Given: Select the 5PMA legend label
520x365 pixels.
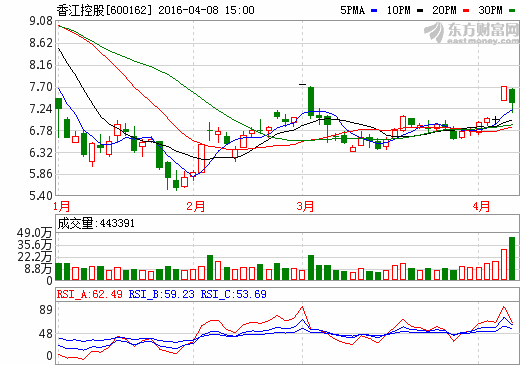Looking at the screenshot, I should 352,10.
